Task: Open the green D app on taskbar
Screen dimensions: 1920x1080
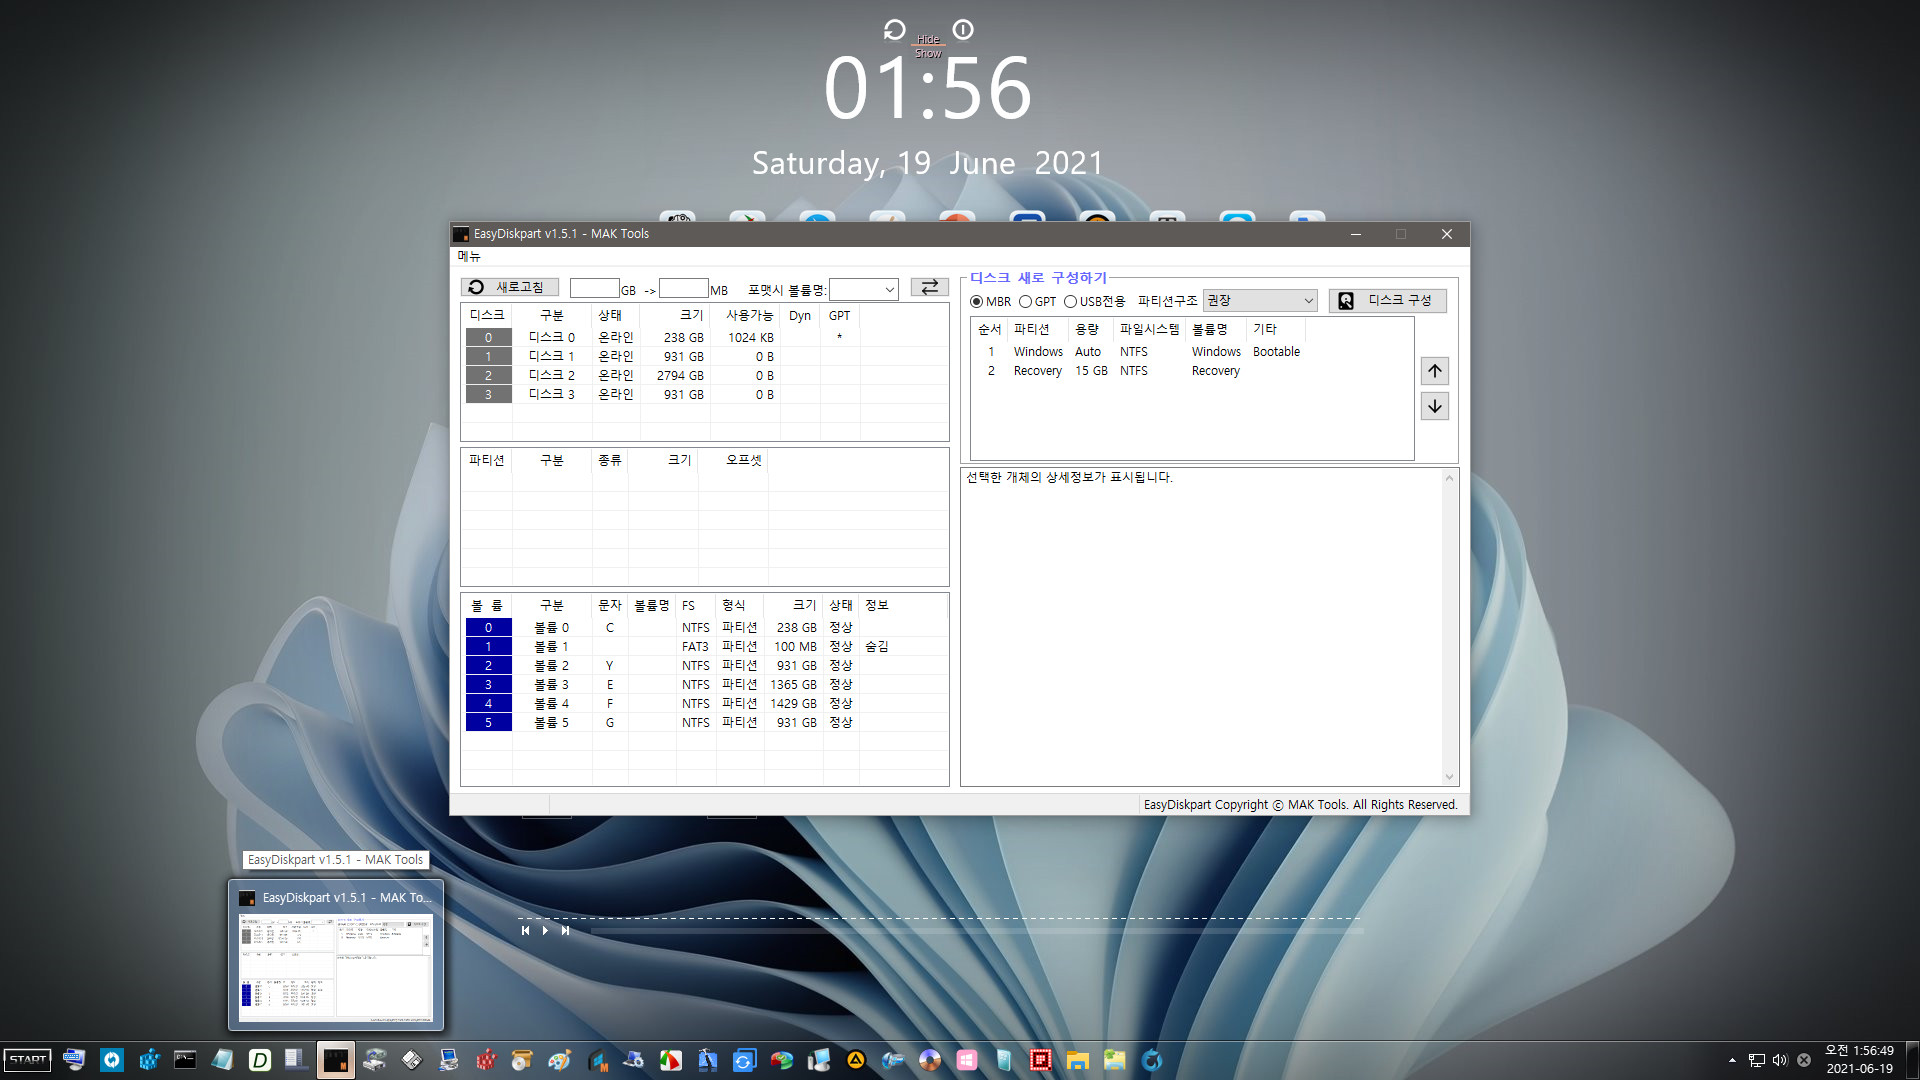Action: (259, 1060)
